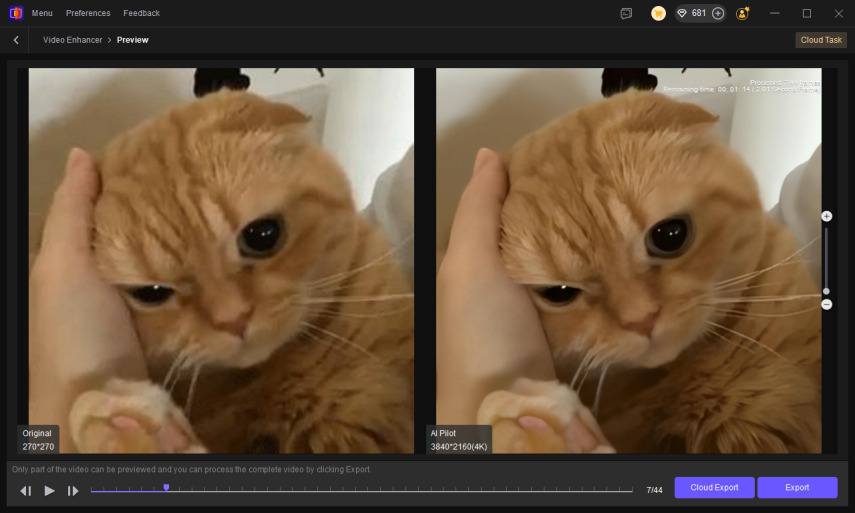This screenshot has width=855, height=513.
Task: Minimize the application window
Action: point(774,13)
